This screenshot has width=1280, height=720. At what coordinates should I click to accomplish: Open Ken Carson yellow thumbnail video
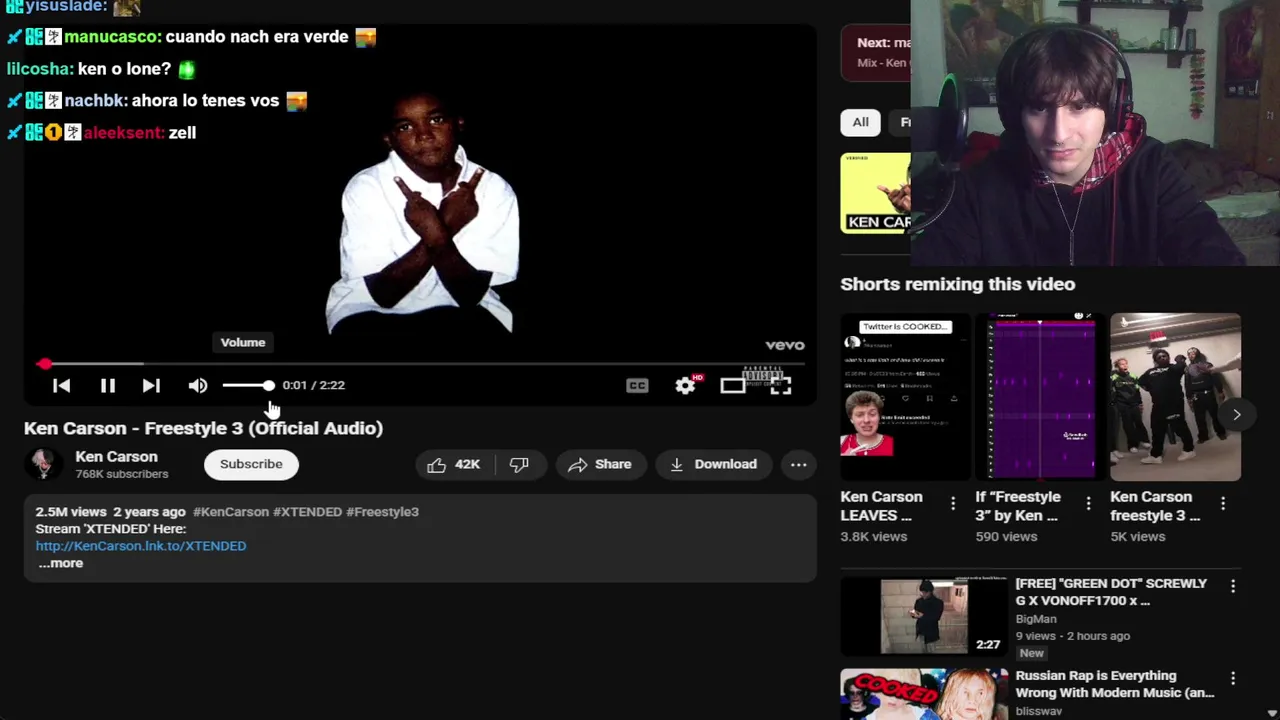876,193
